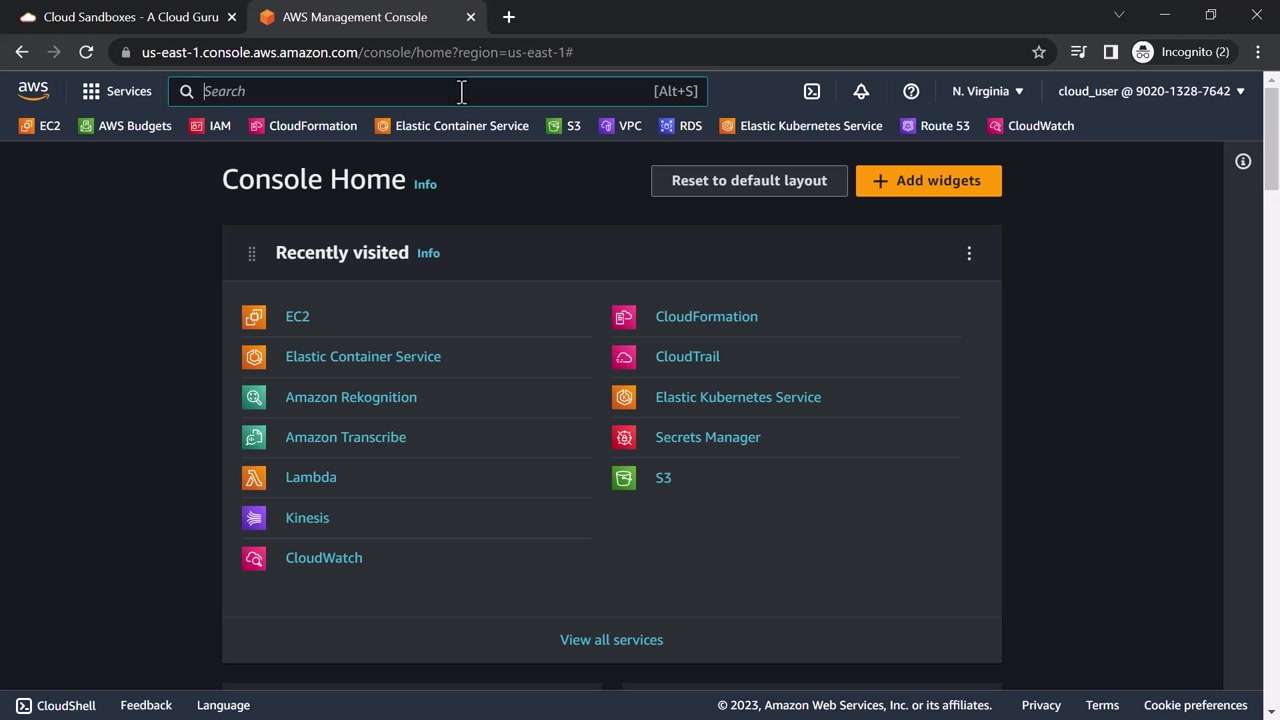The height and width of the screenshot is (720, 1280).
Task: Toggle the browser side panel
Action: tap(1110, 52)
